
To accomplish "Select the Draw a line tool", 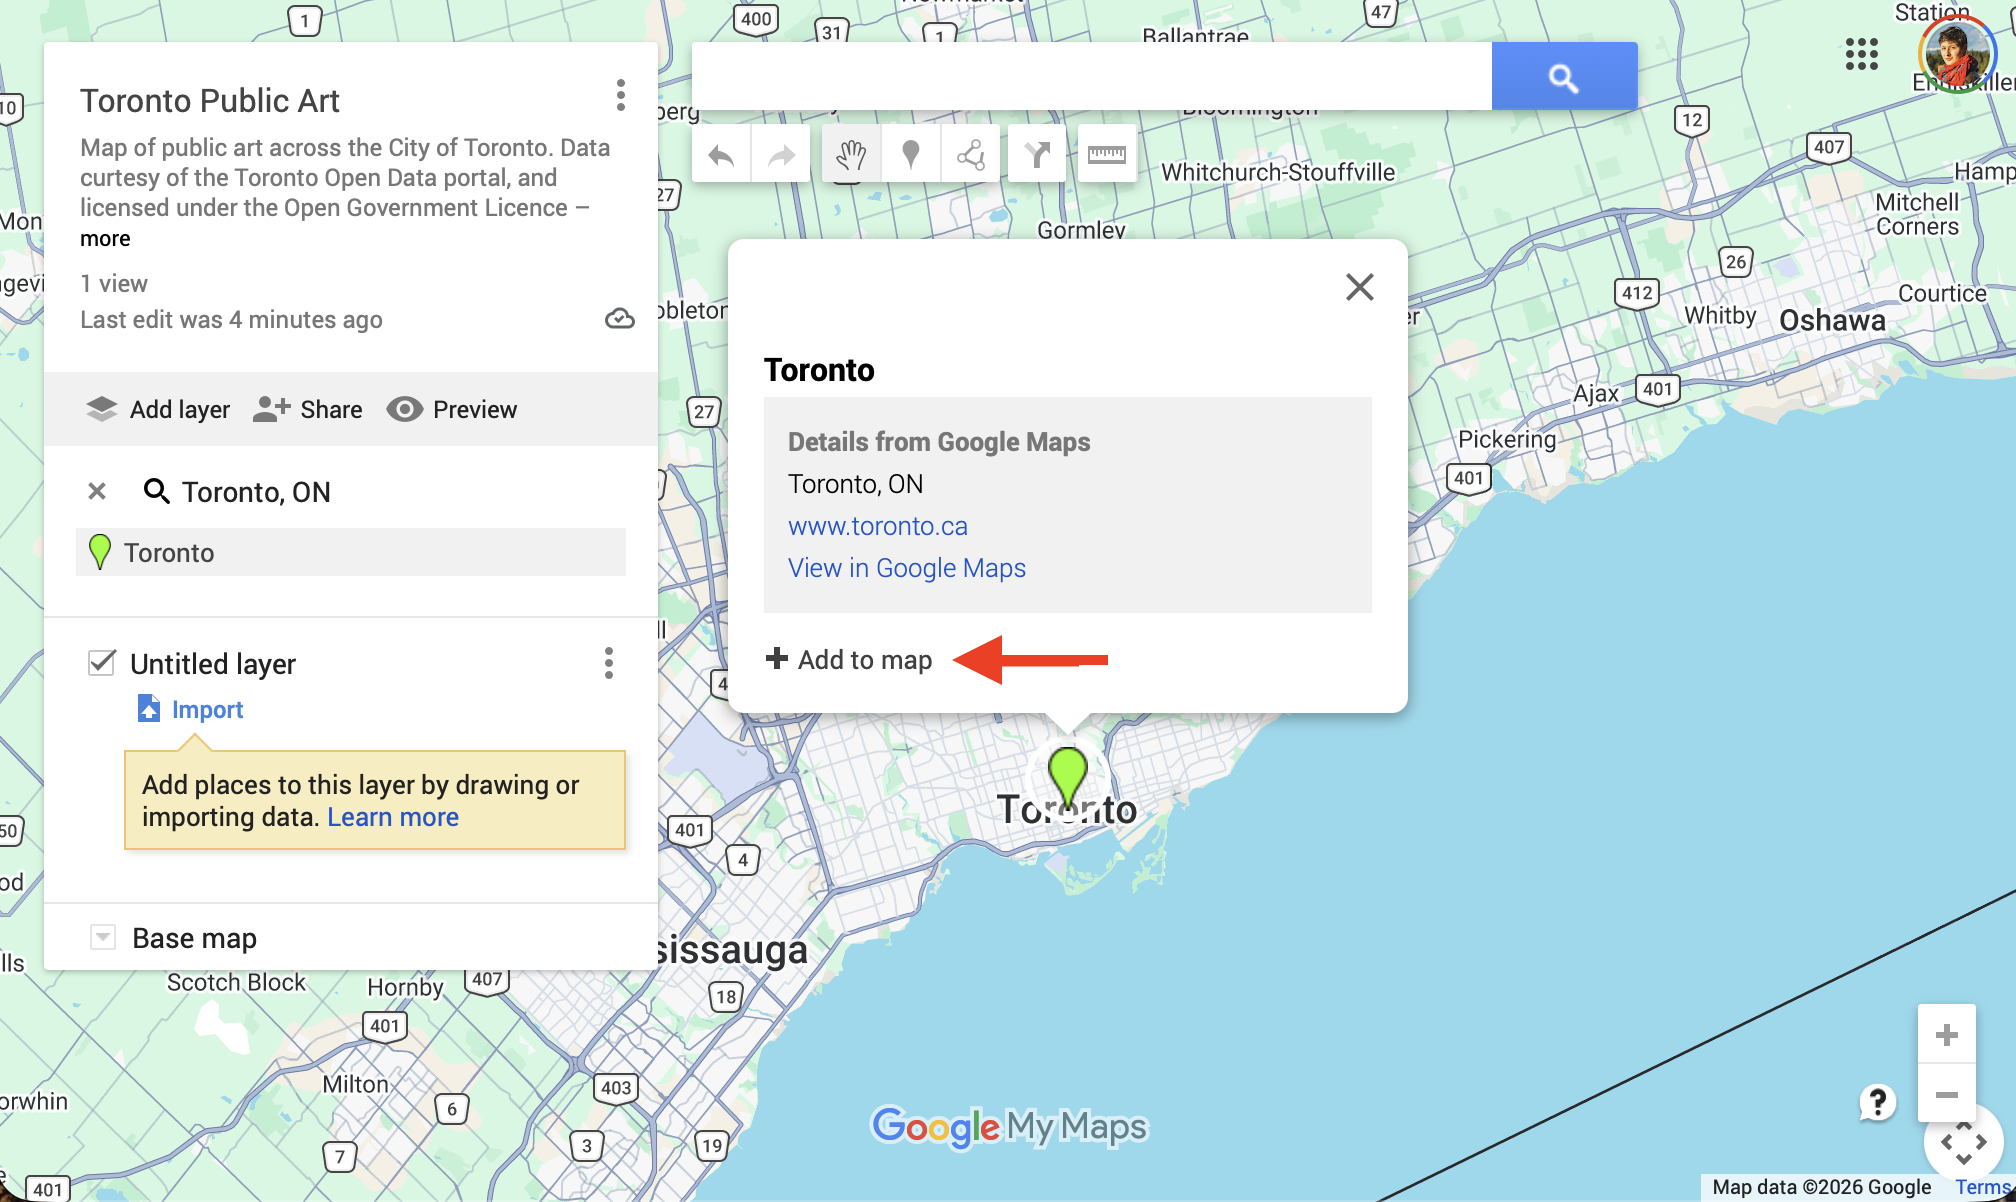I will tap(971, 155).
